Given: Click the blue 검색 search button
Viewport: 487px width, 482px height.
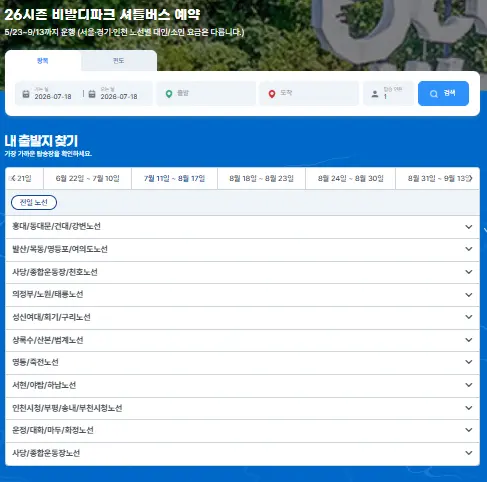Looking at the screenshot, I should [443, 94].
